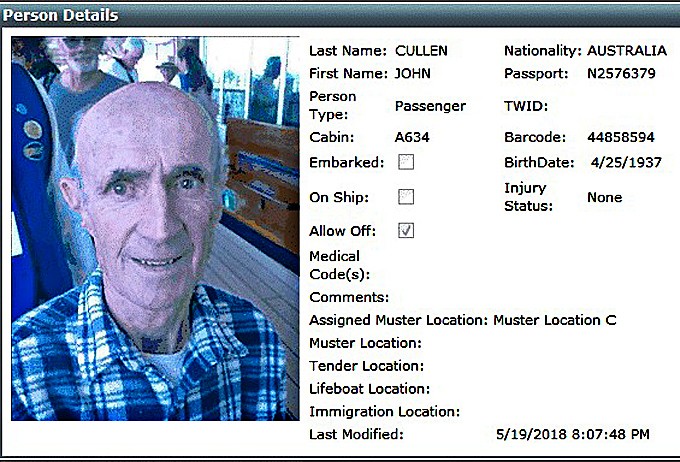Click the Person Details title bar
Image resolution: width=680 pixels, height=462 pixels.
click(340, 15)
